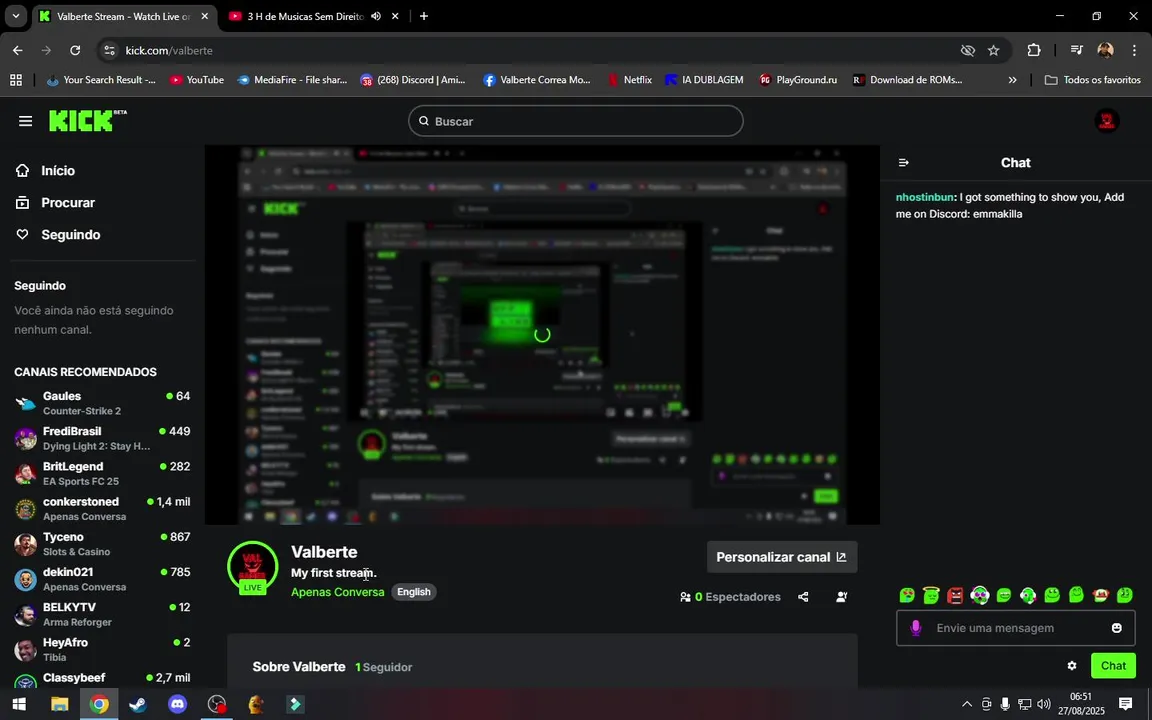The width and height of the screenshot is (1152, 720).
Task: Click the share icon next to Espectadores
Action: pos(803,597)
